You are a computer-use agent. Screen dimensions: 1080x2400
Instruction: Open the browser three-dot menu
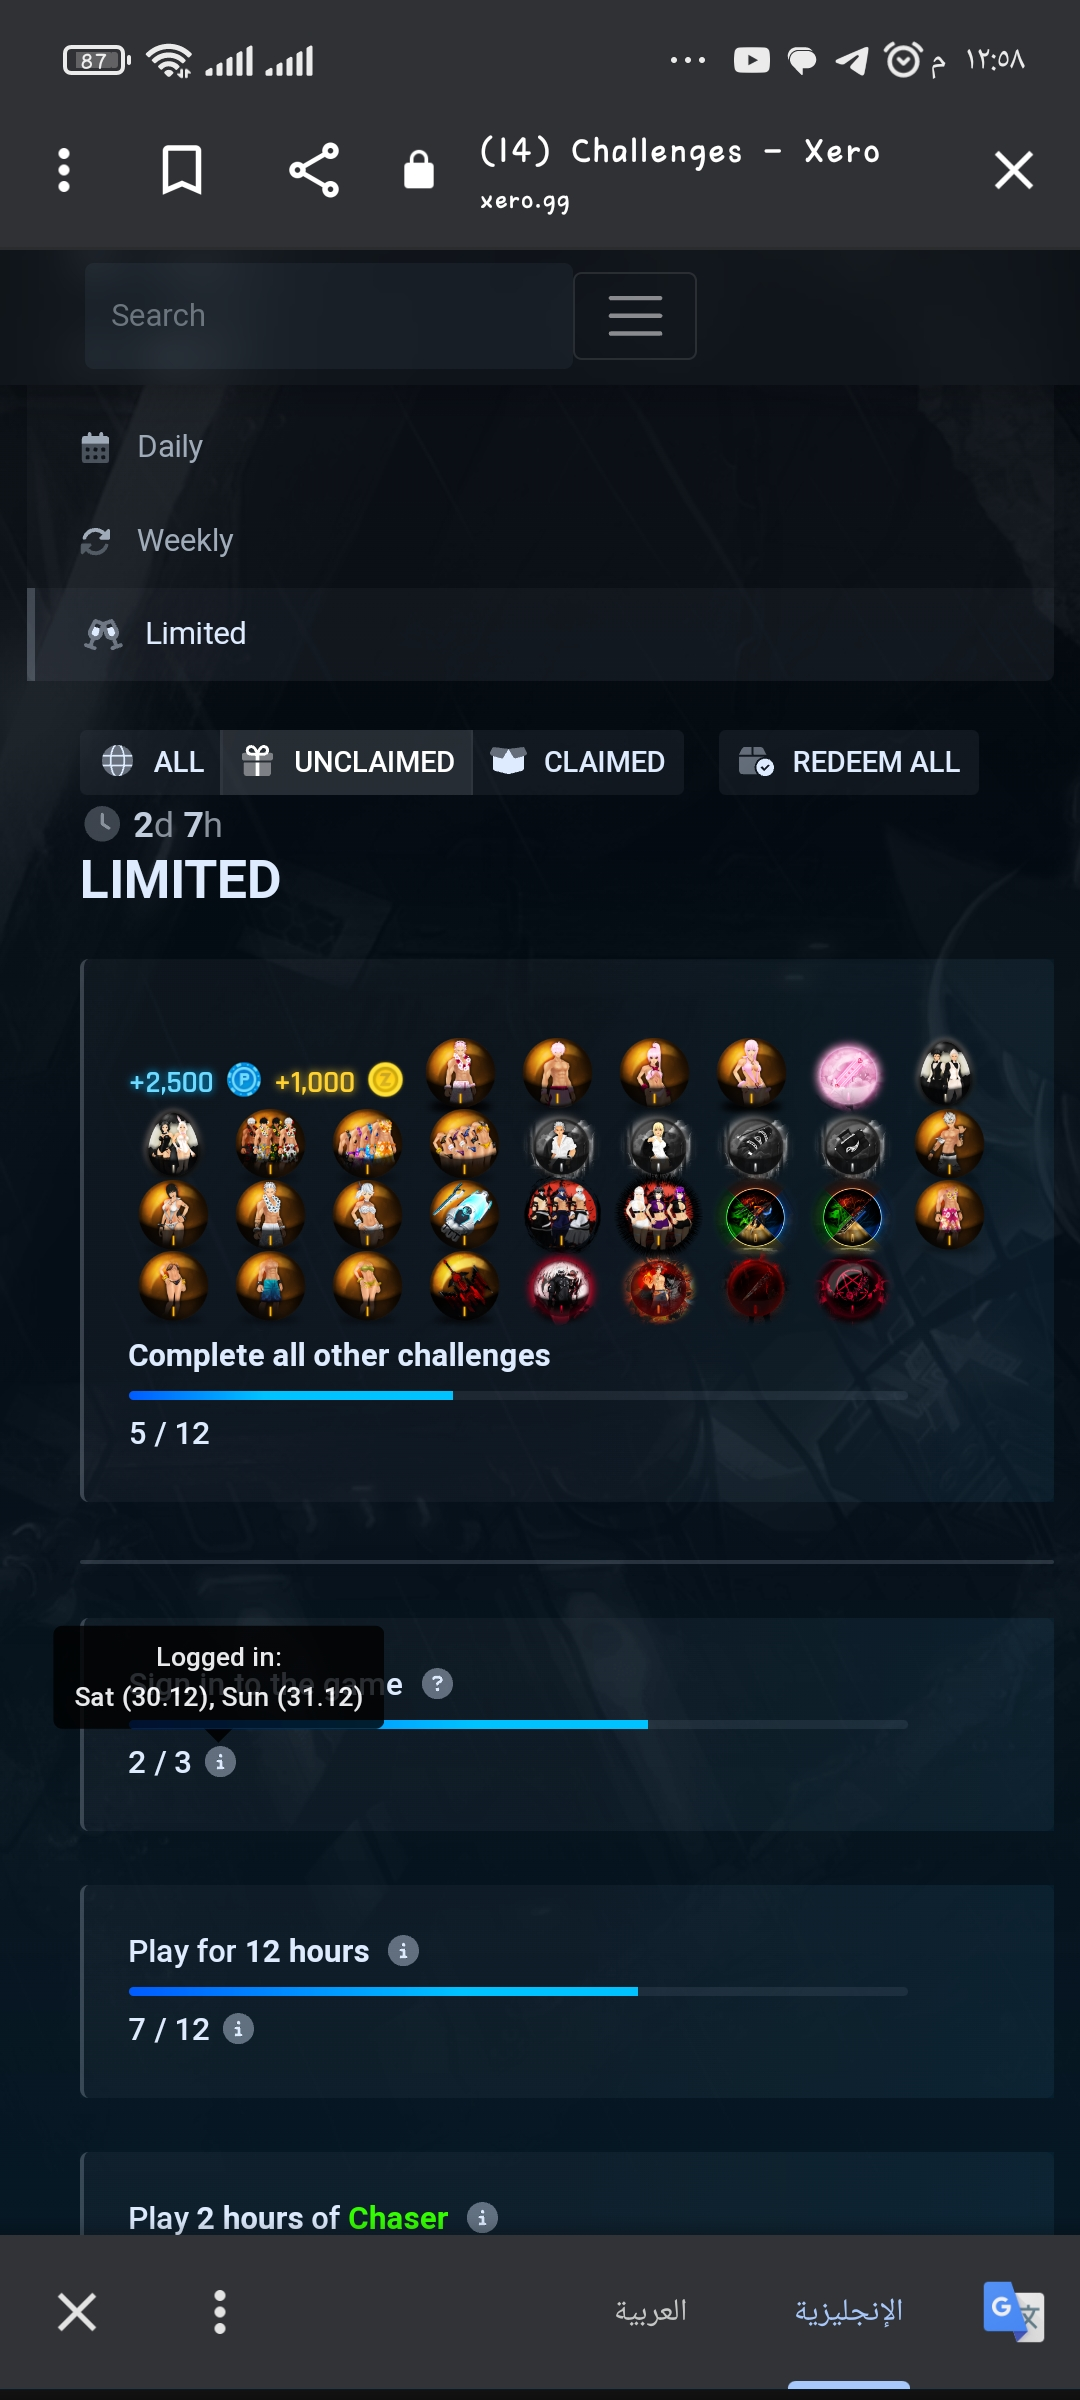tap(64, 170)
